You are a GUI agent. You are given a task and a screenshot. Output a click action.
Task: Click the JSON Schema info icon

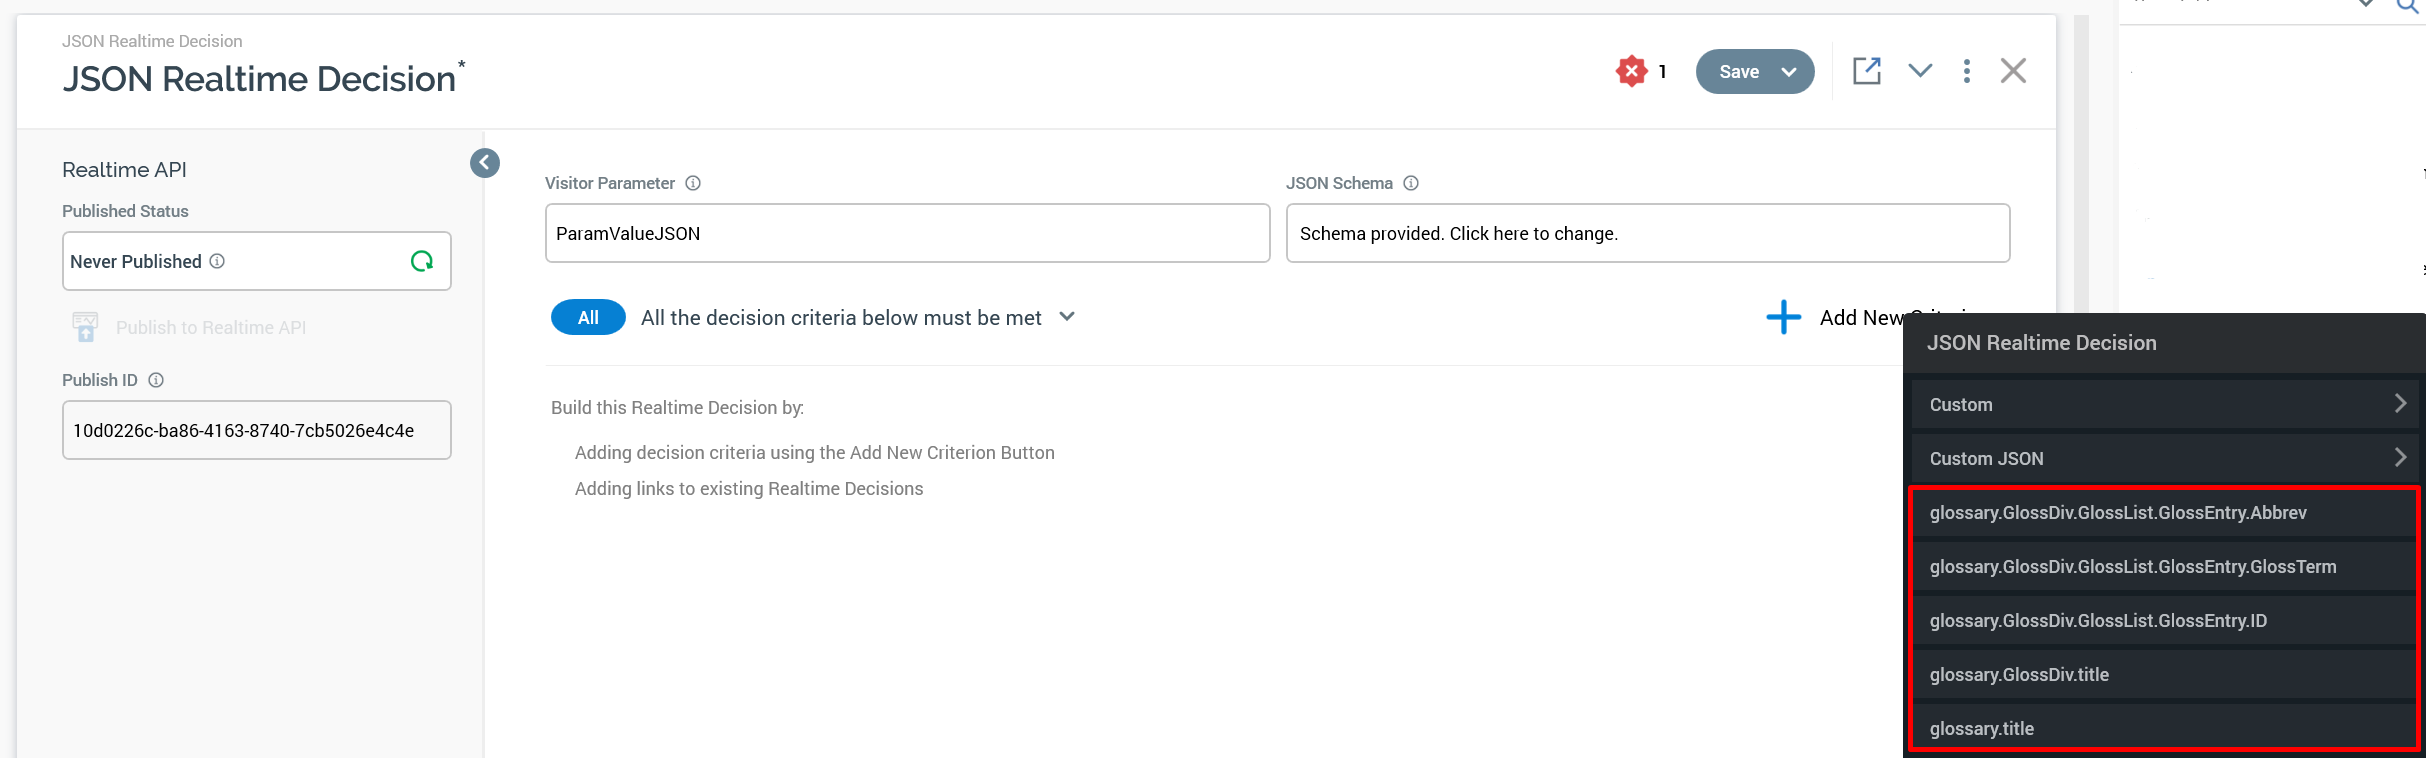point(1411,183)
